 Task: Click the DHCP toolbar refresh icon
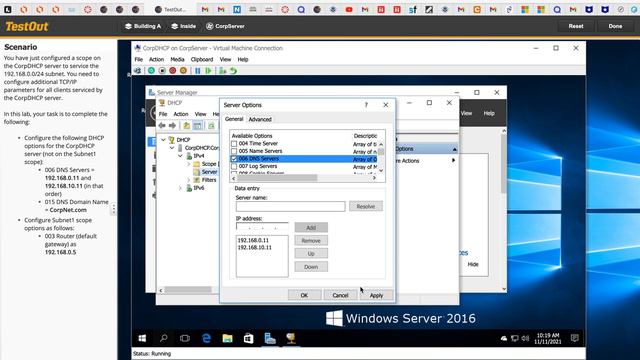point(211,125)
